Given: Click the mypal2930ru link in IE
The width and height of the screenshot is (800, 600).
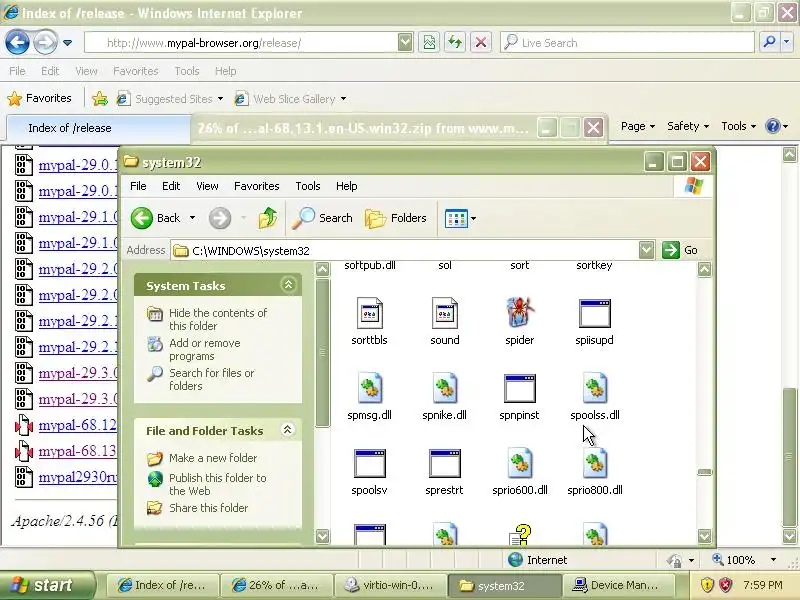Looking at the screenshot, I should click(78, 477).
